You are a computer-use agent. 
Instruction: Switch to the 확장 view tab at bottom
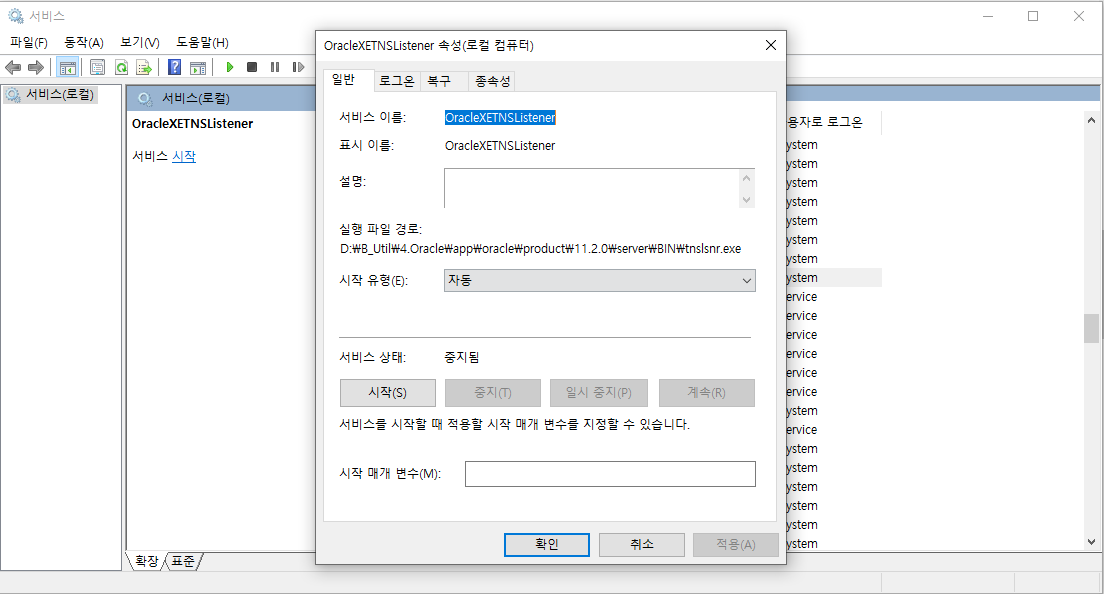point(146,561)
